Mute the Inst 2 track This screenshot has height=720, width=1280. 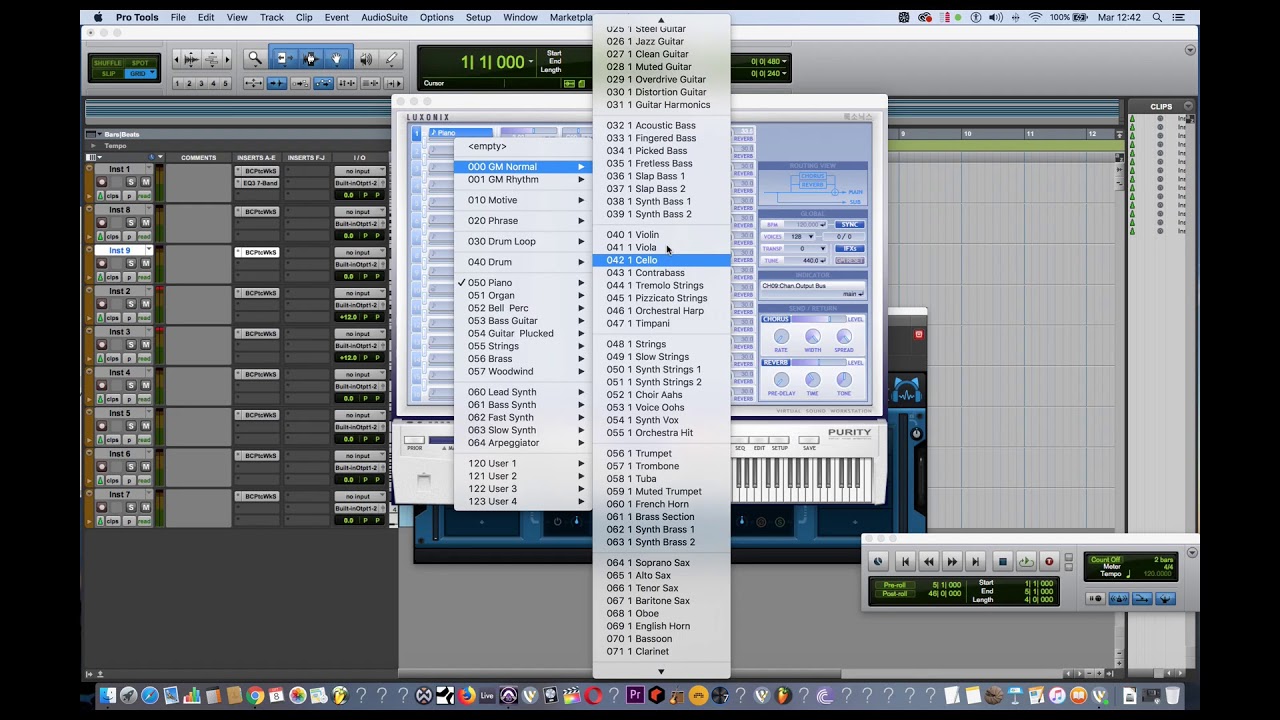tap(146, 304)
